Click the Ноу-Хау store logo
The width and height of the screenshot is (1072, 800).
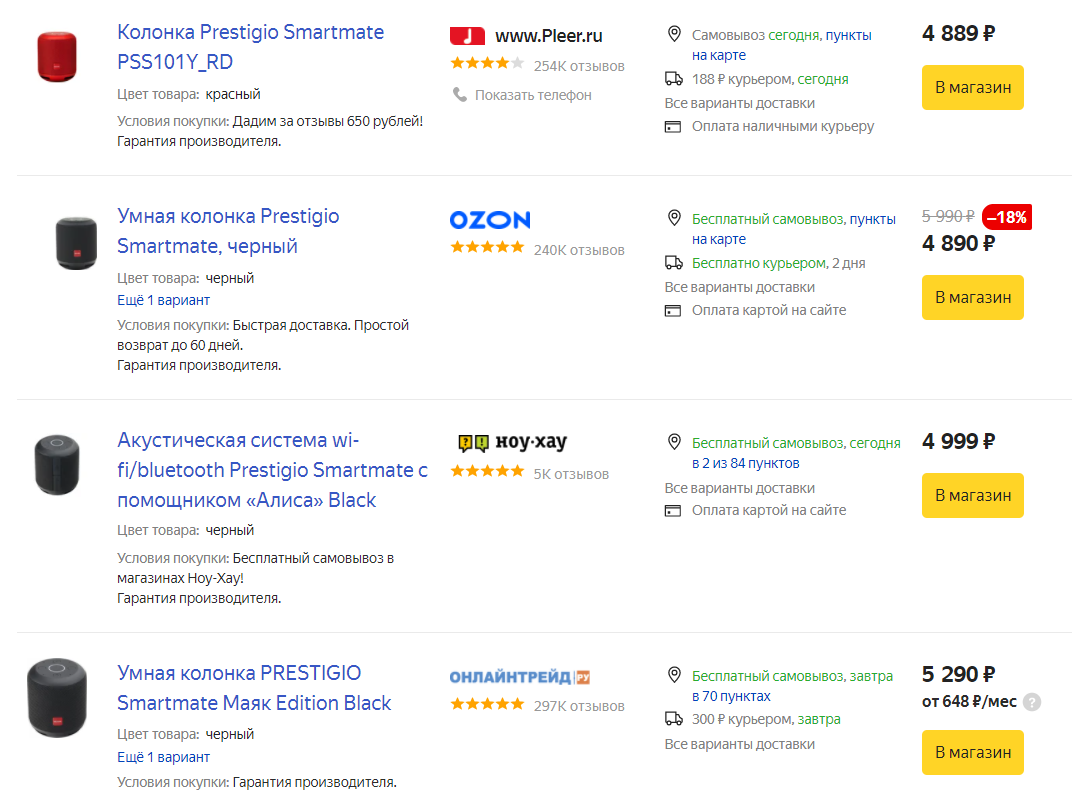[513, 442]
